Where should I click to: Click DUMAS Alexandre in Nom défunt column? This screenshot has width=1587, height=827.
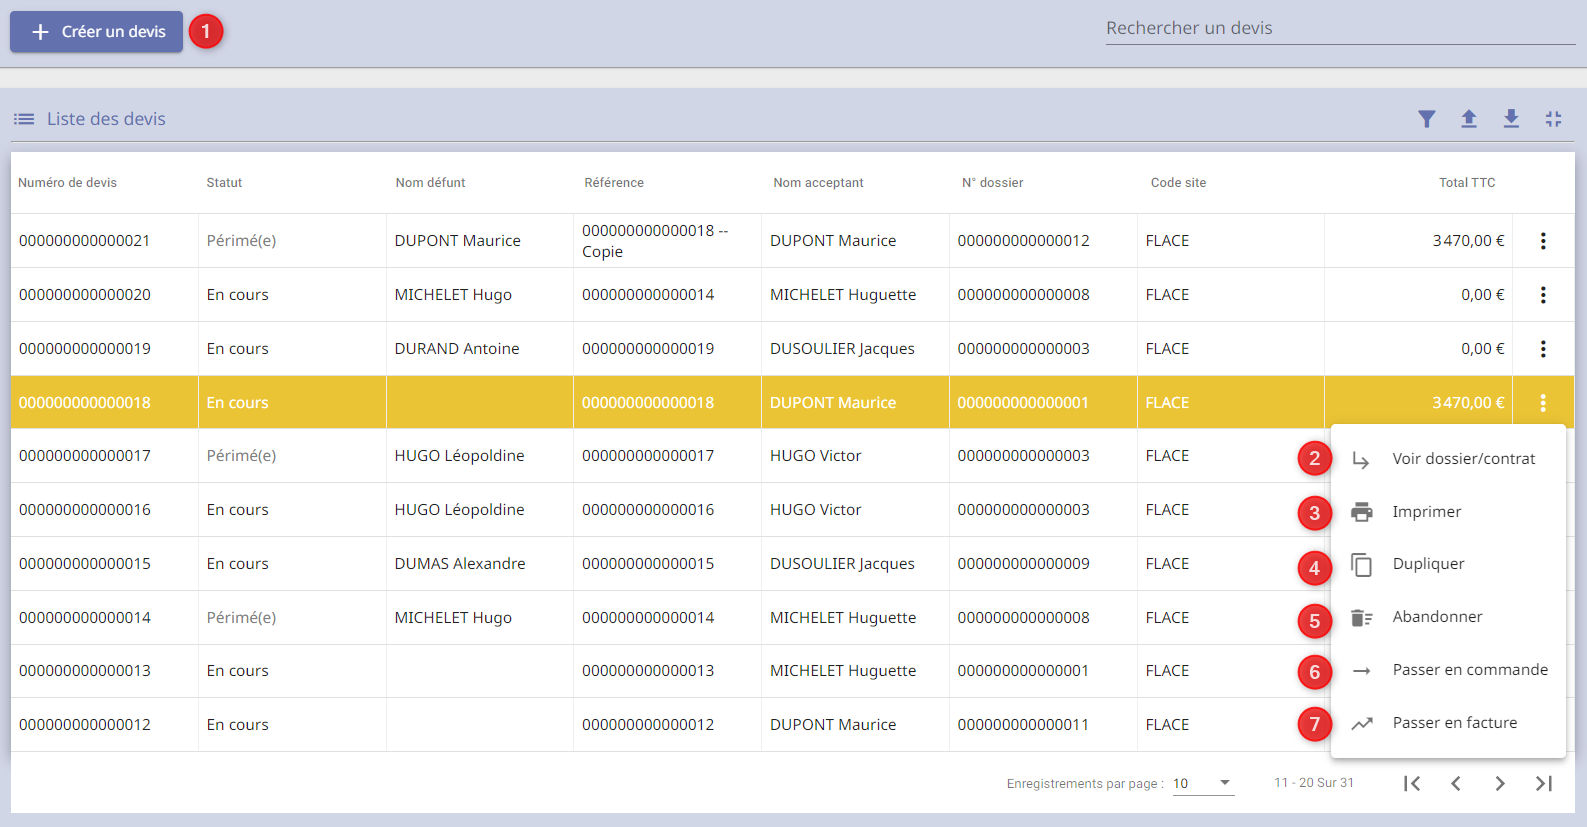pos(460,564)
